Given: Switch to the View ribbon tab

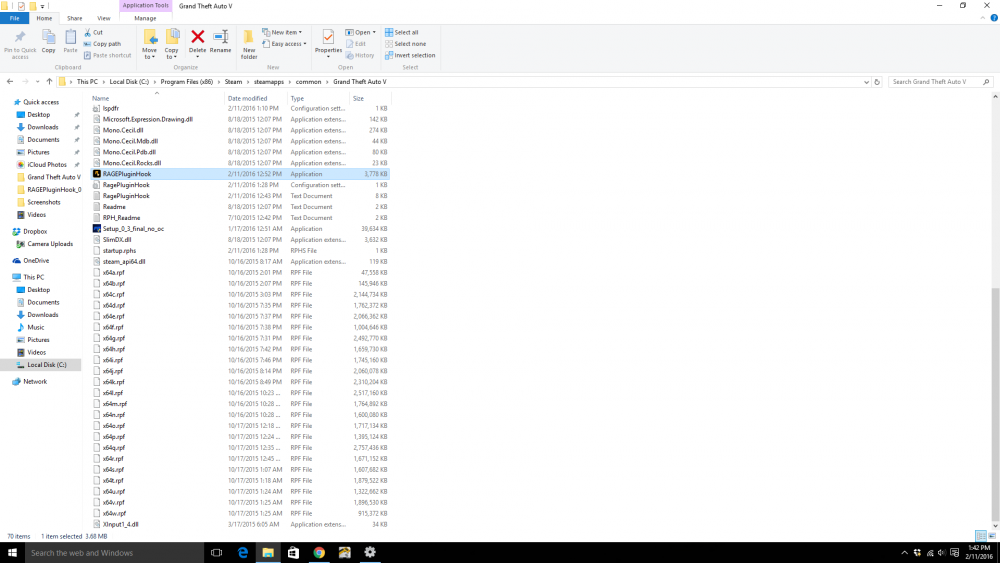Looking at the screenshot, I should click(x=103, y=18).
